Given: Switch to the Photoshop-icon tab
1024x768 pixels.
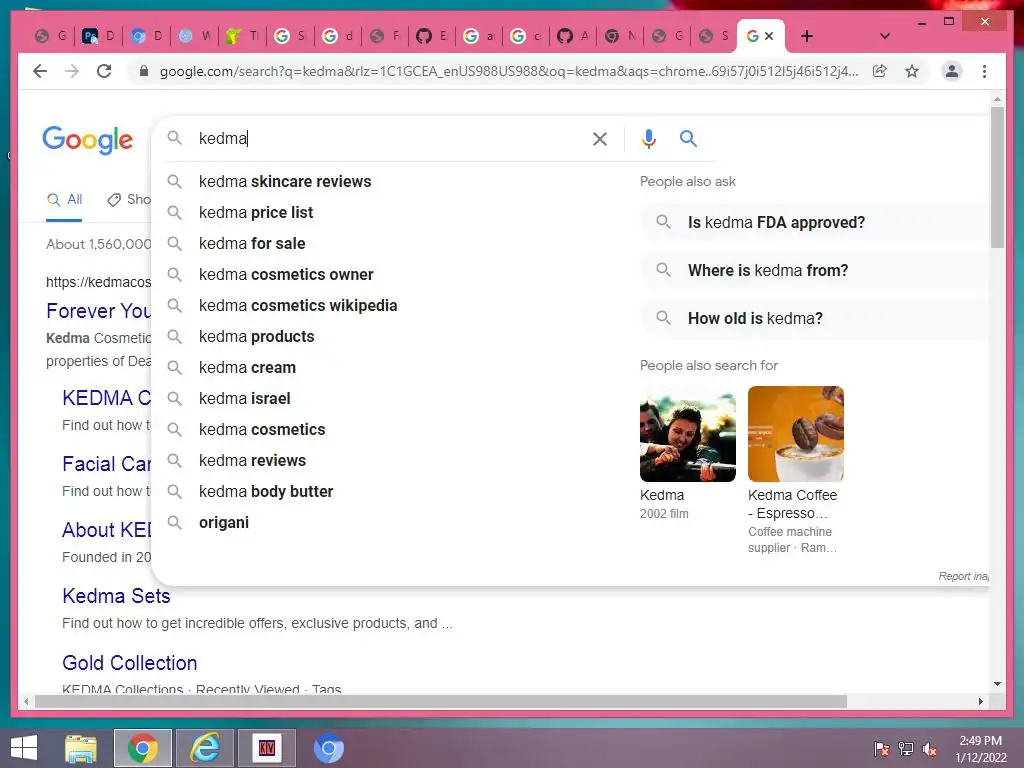Looking at the screenshot, I should (x=98, y=36).
